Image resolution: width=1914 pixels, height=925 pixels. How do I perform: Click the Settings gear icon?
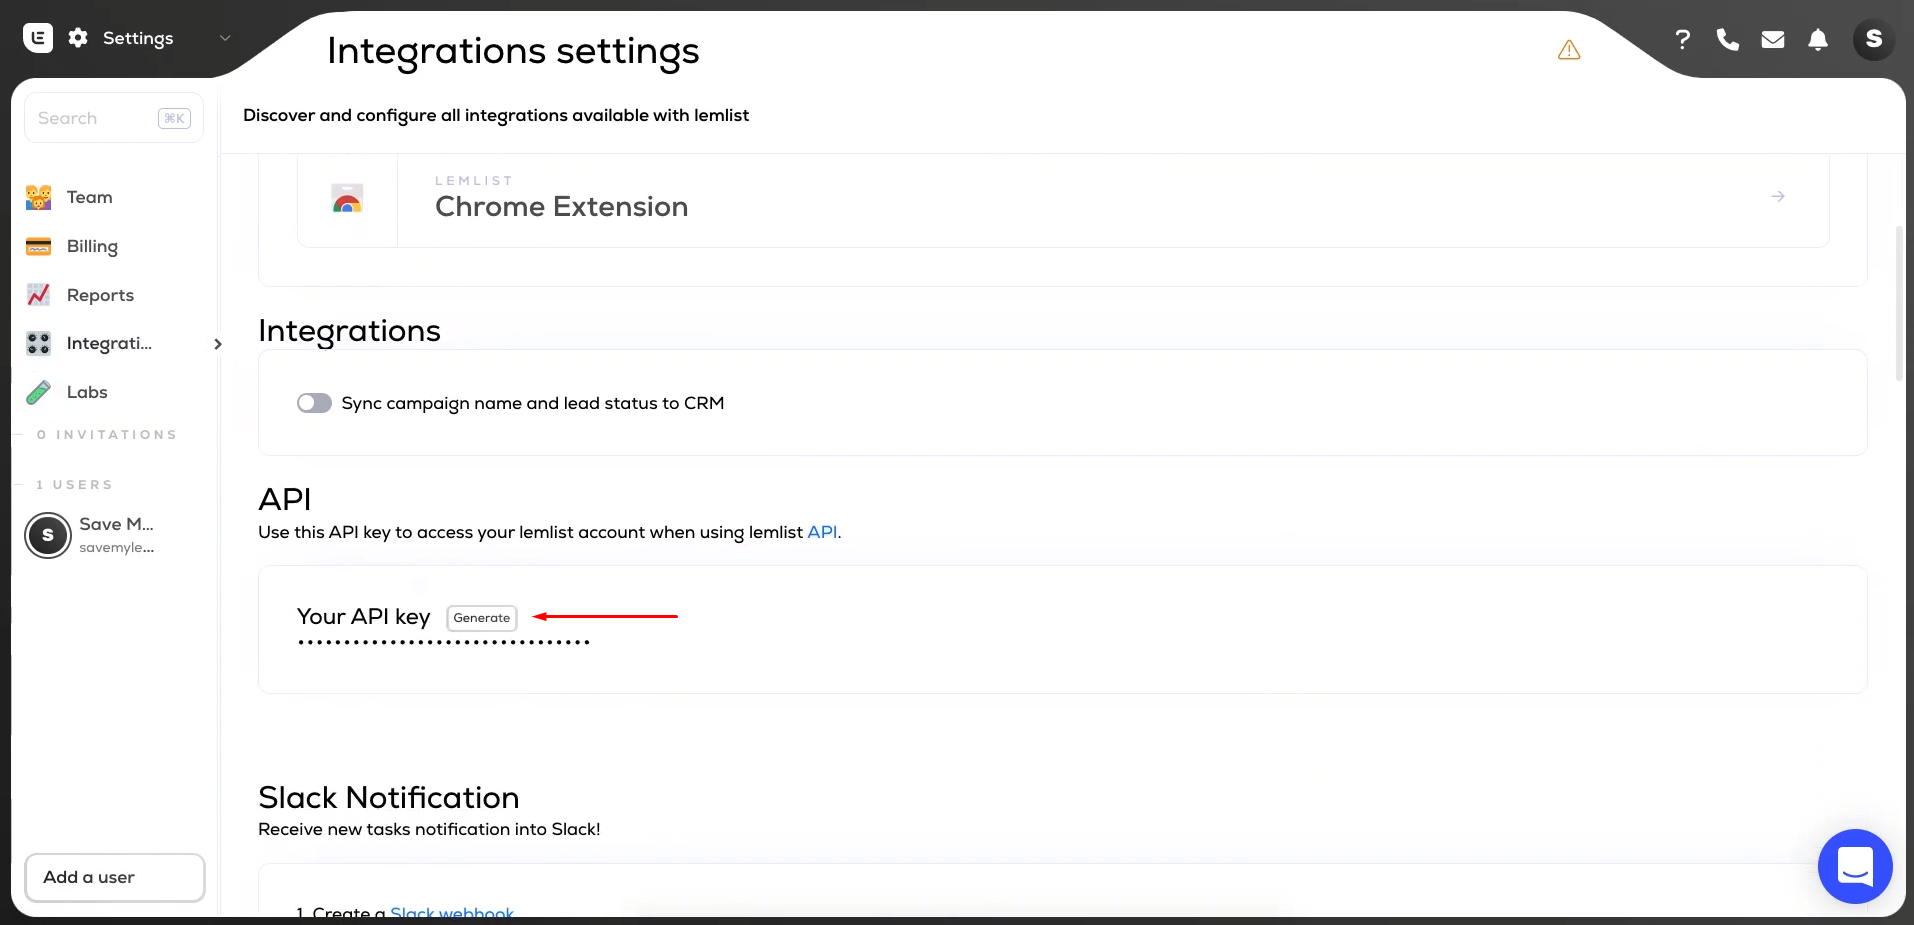pos(78,38)
